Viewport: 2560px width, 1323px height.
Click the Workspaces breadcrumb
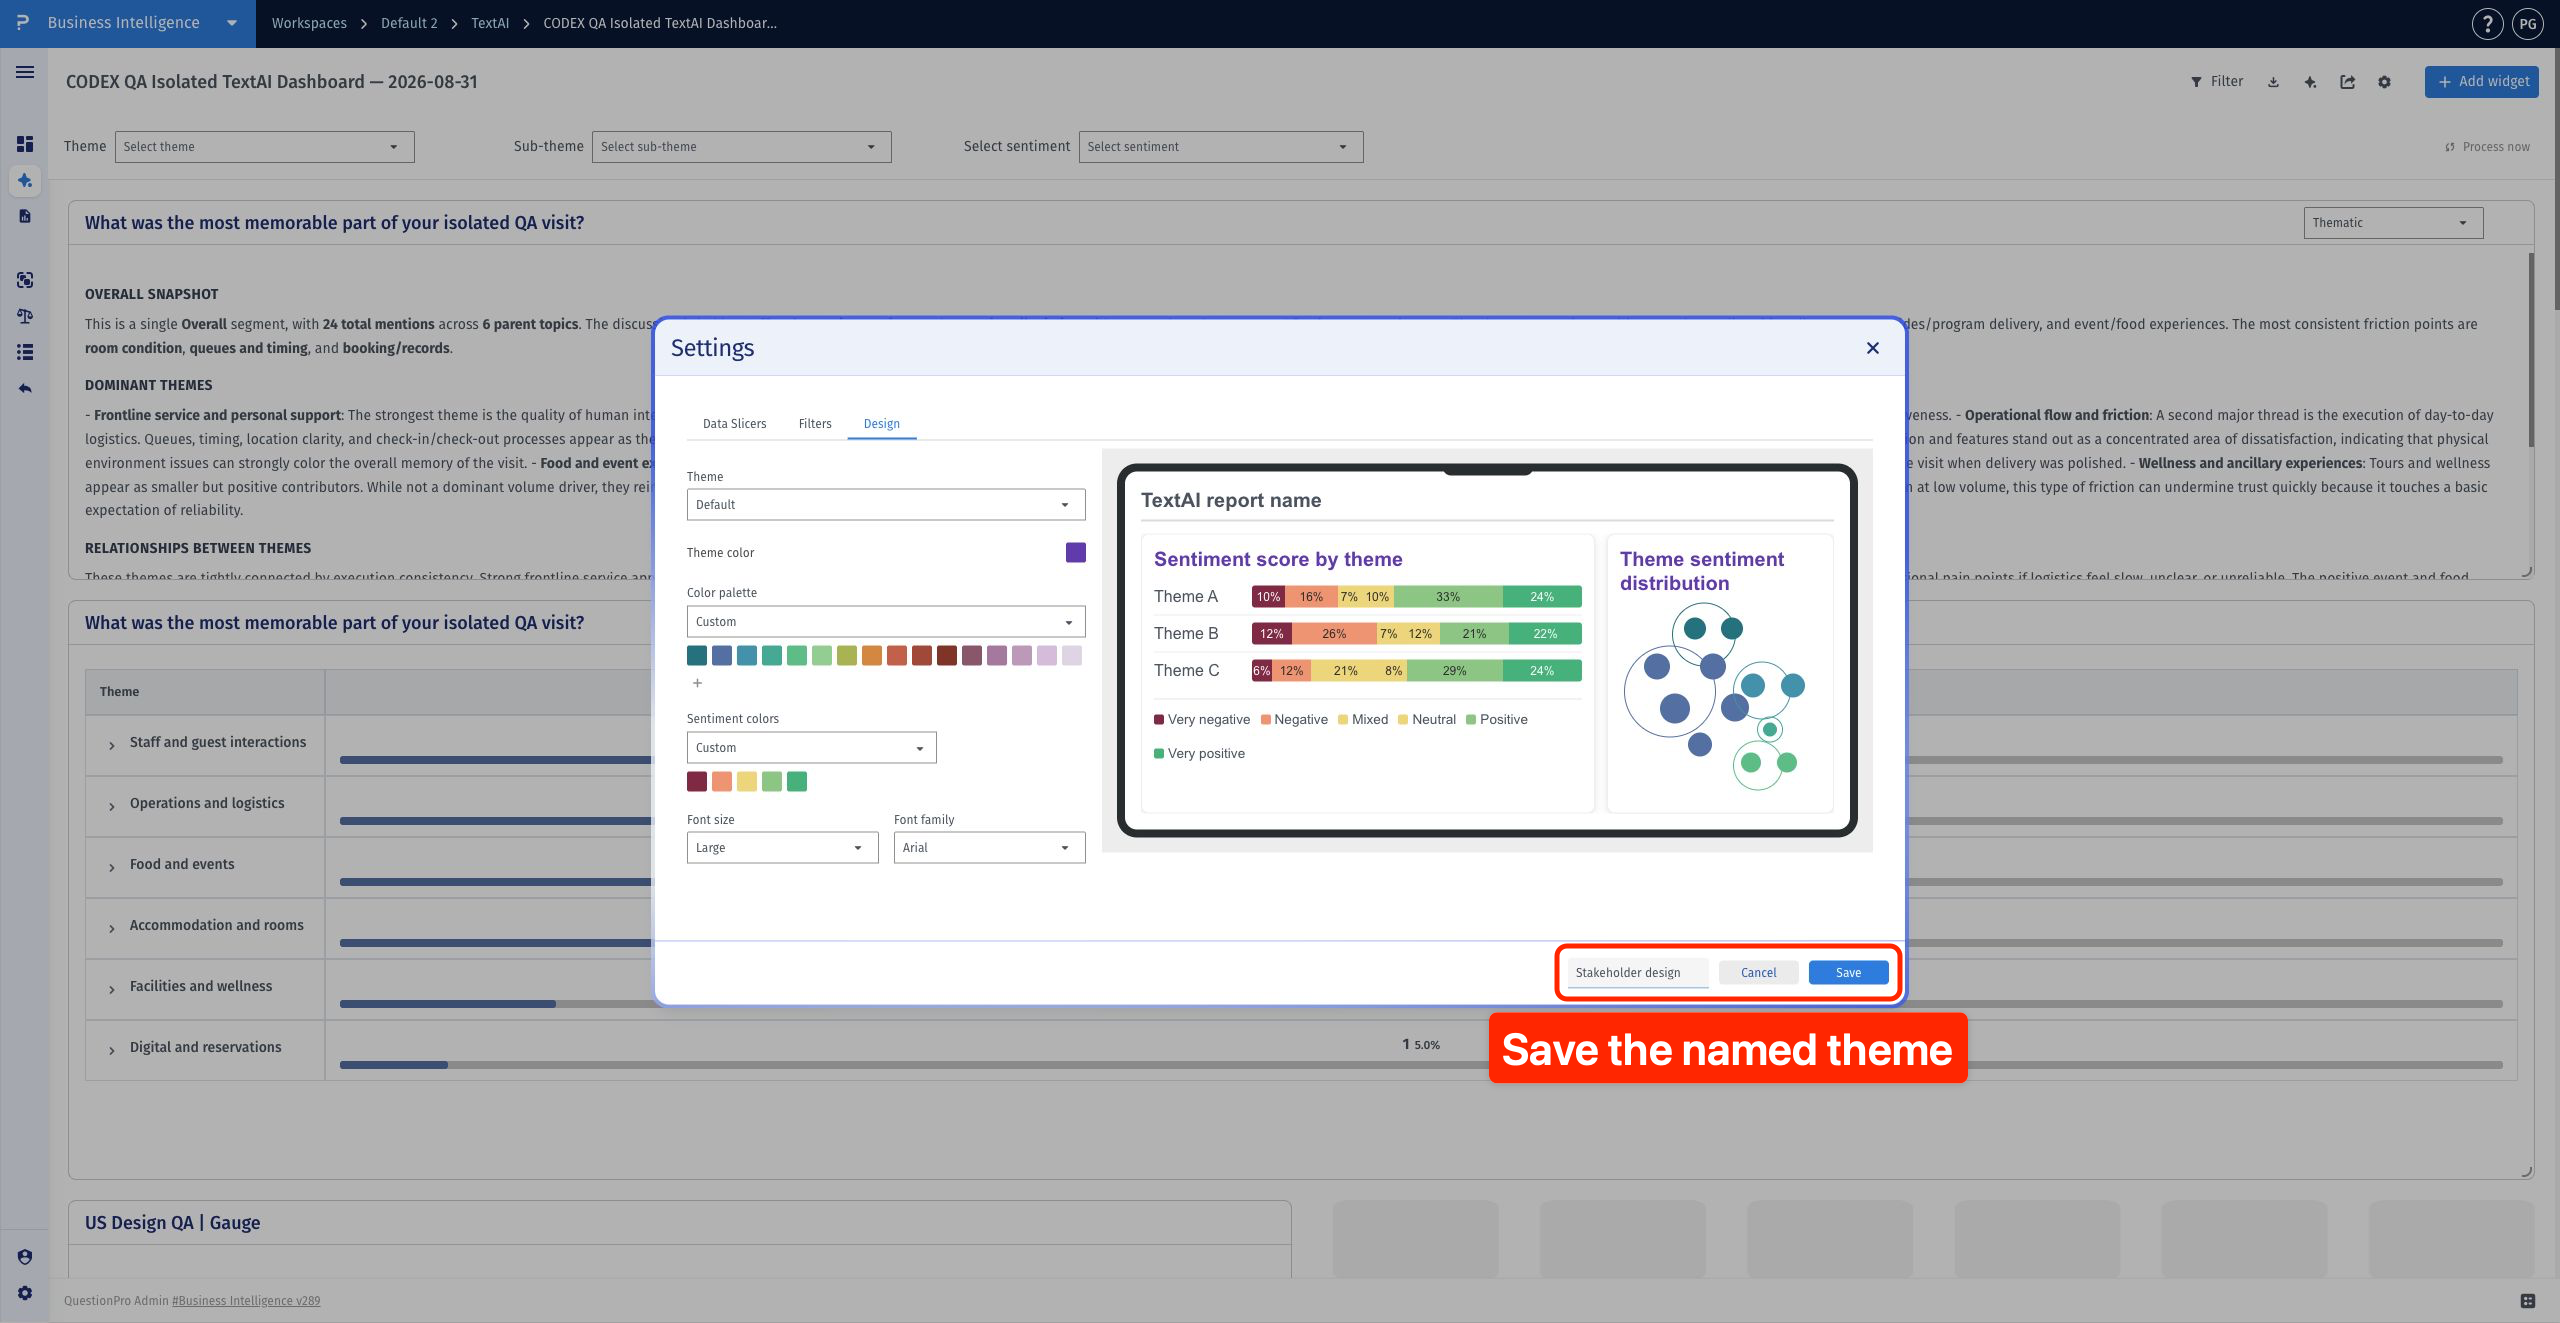point(309,23)
